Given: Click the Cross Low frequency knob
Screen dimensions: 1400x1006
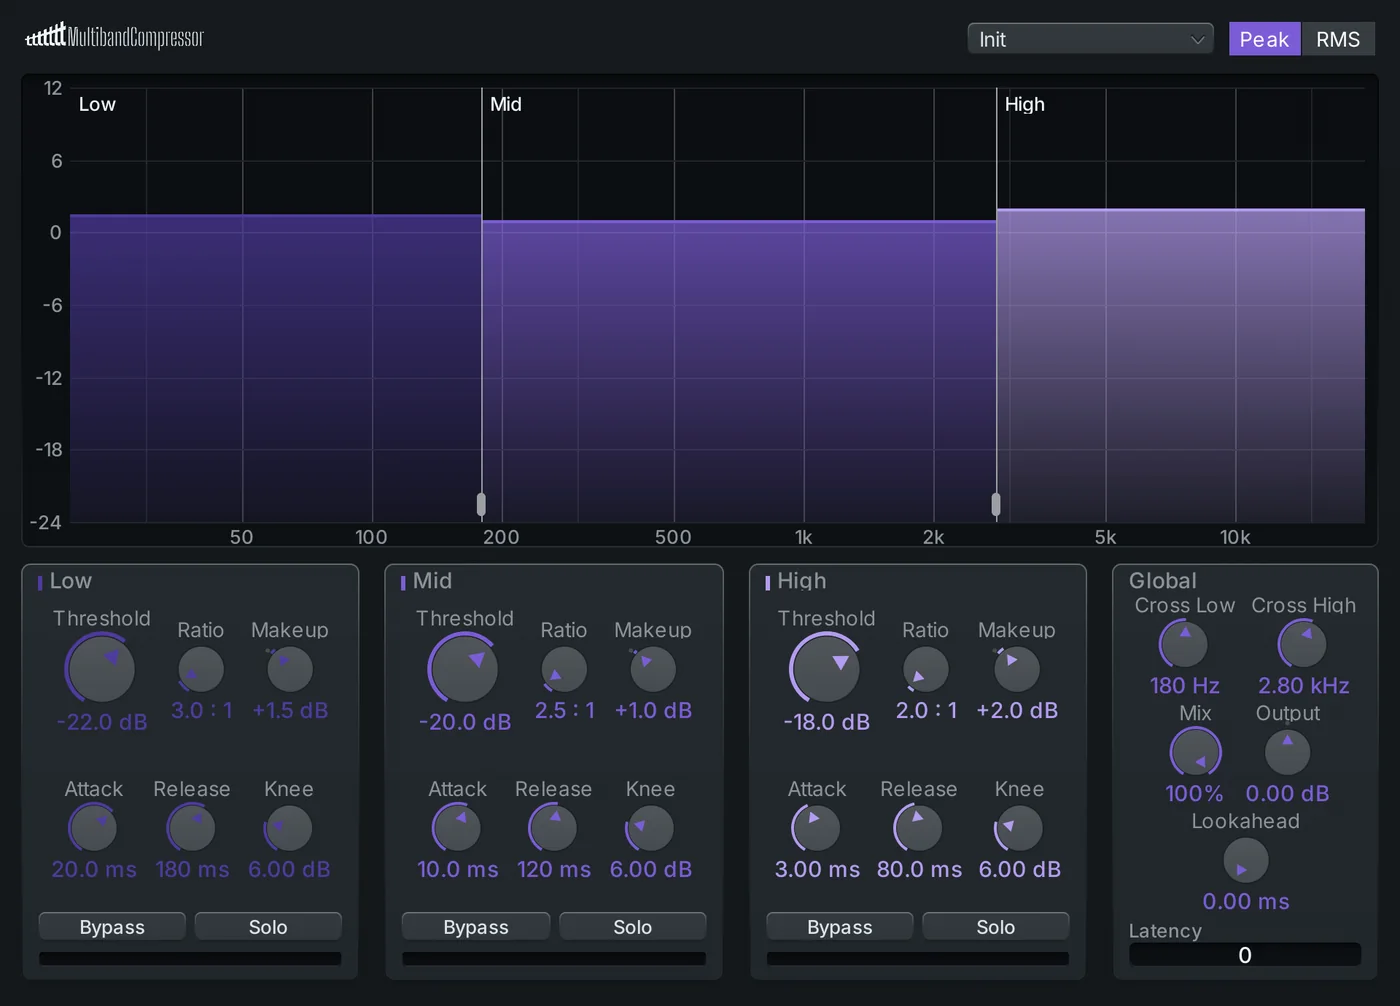Looking at the screenshot, I should click(1184, 644).
